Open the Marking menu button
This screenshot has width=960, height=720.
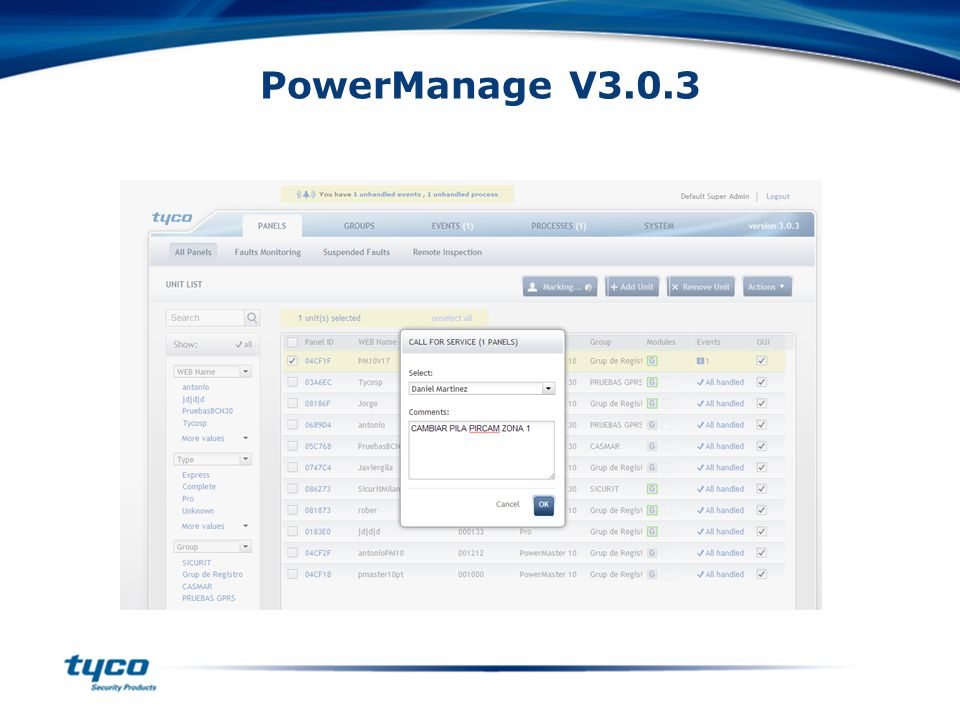[560, 287]
